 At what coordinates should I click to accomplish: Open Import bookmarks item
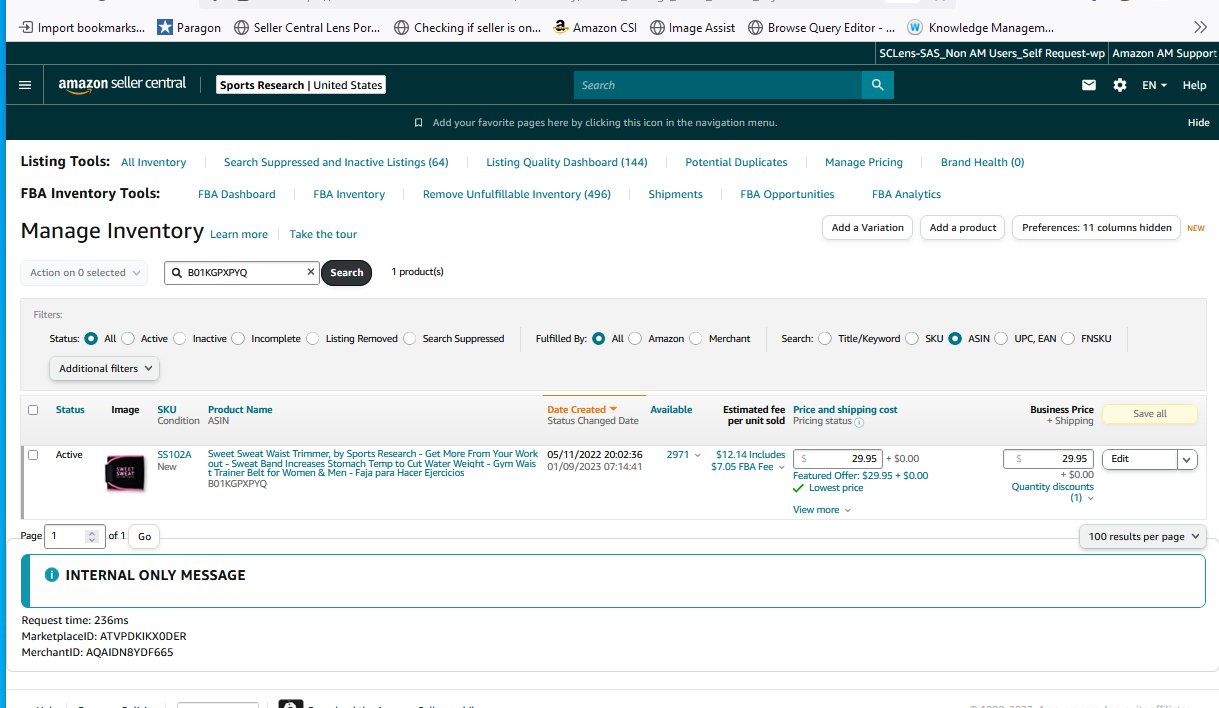[82, 27]
